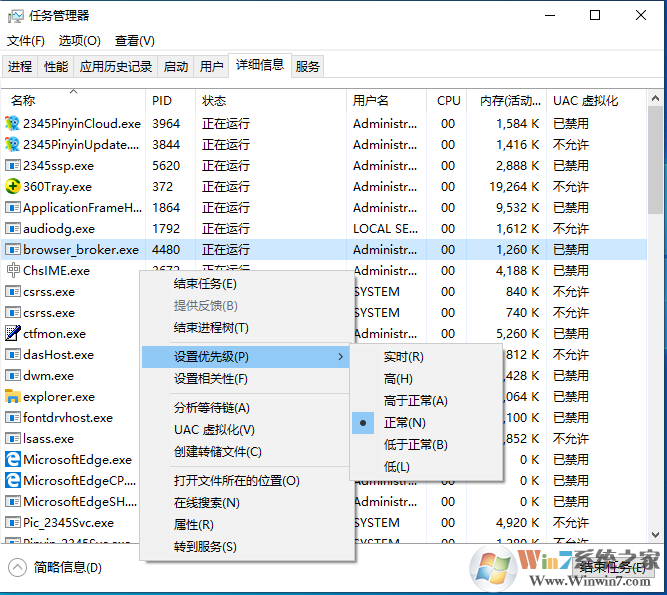This screenshot has height=595, width=667.
Task: Choose 属性(R) in context menu
Action: (247, 524)
